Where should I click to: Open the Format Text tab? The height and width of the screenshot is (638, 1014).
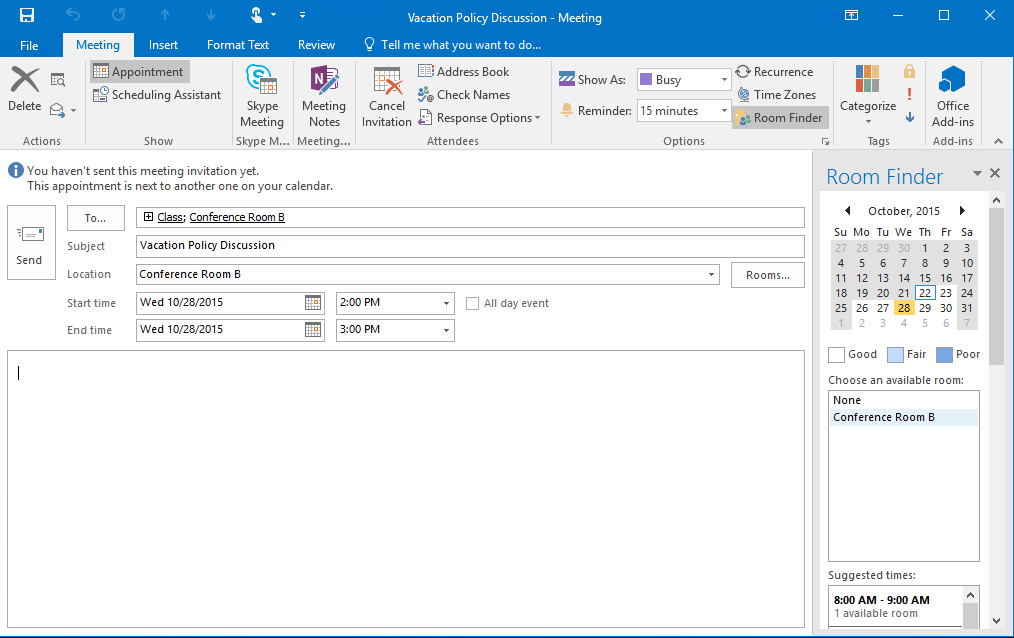(x=238, y=45)
